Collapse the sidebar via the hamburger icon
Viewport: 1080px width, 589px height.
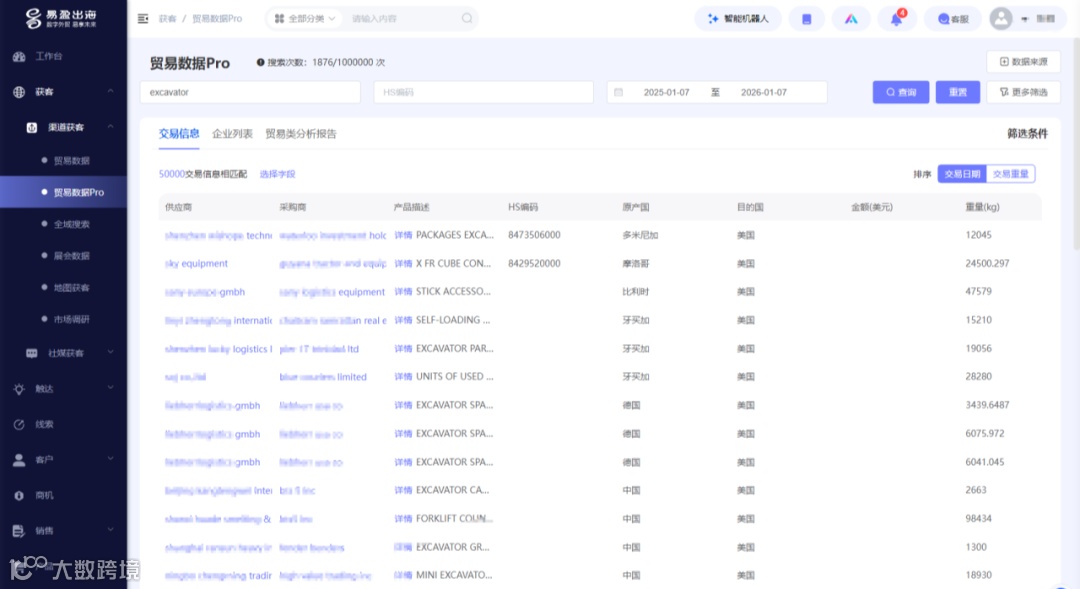[143, 19]
